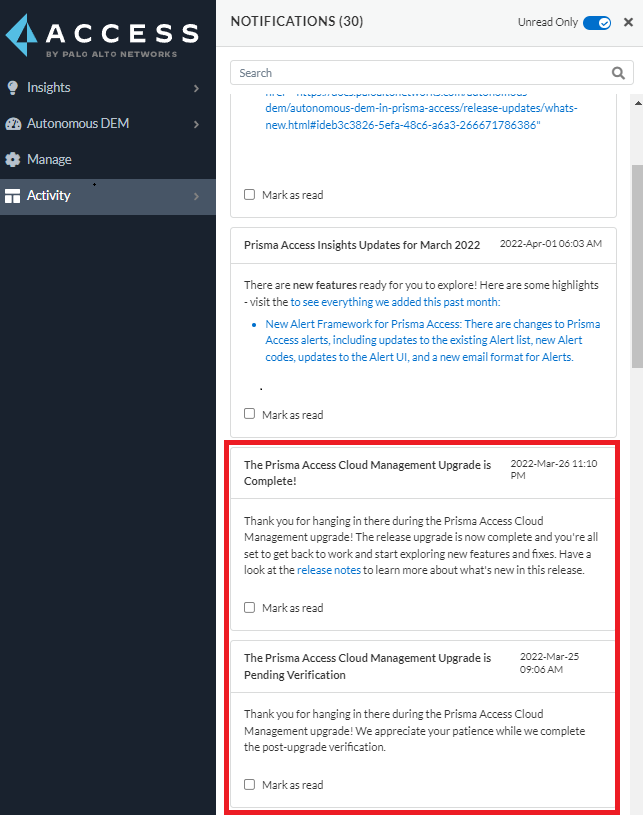Viewport: 643px width, 815px height.
Task: Click the scrollbar up arrow
Action: [x=638, y=103]
